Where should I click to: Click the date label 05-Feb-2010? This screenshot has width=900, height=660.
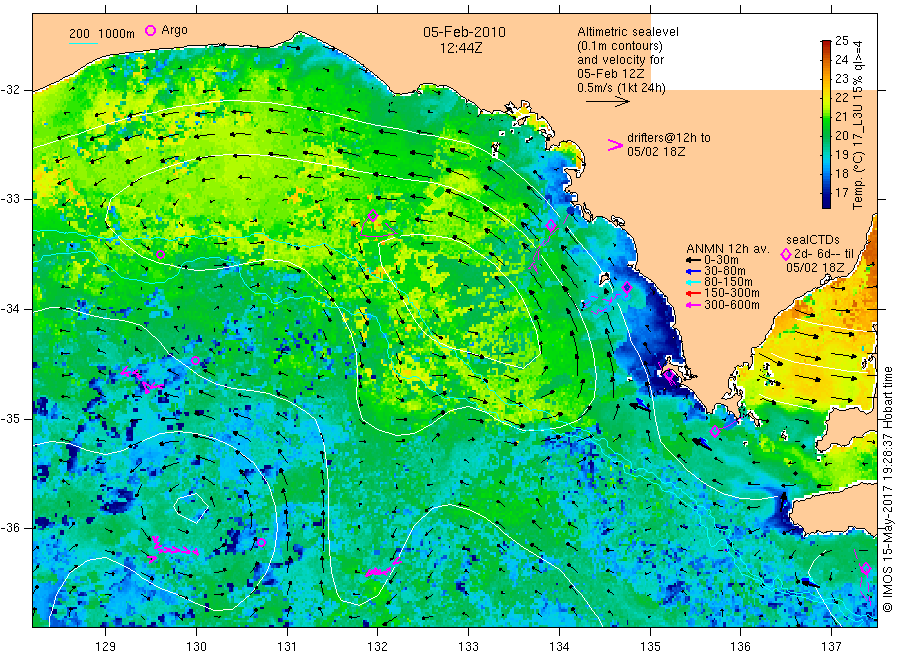click(x=464, y=32)
